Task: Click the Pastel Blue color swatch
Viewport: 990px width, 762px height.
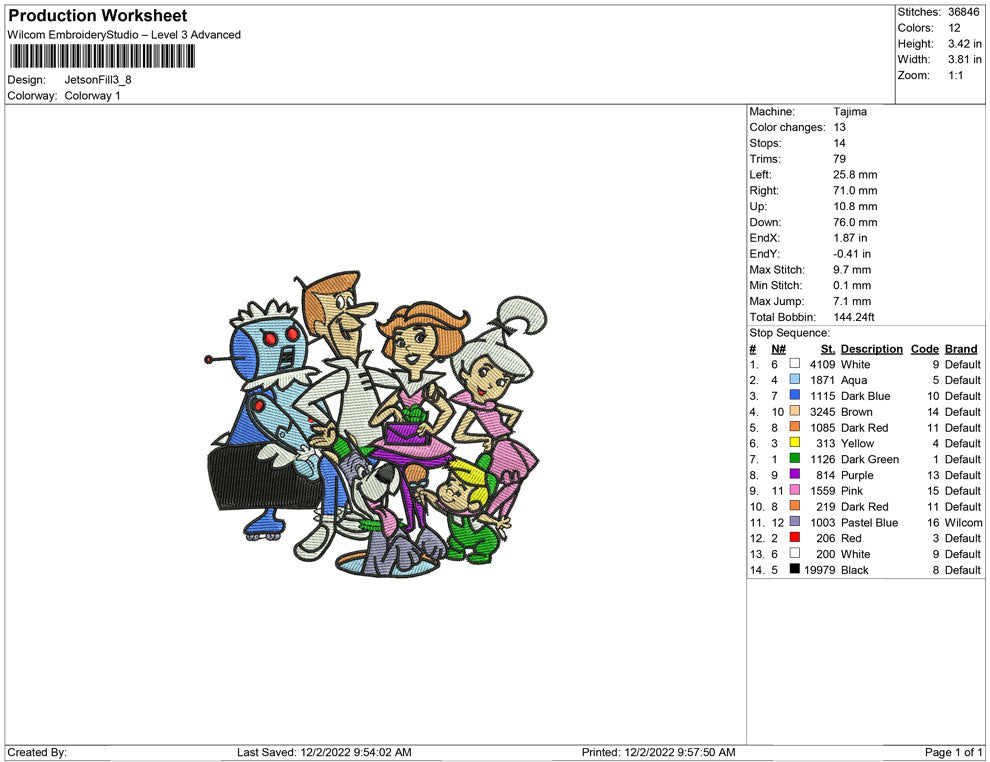Action: 794,521
